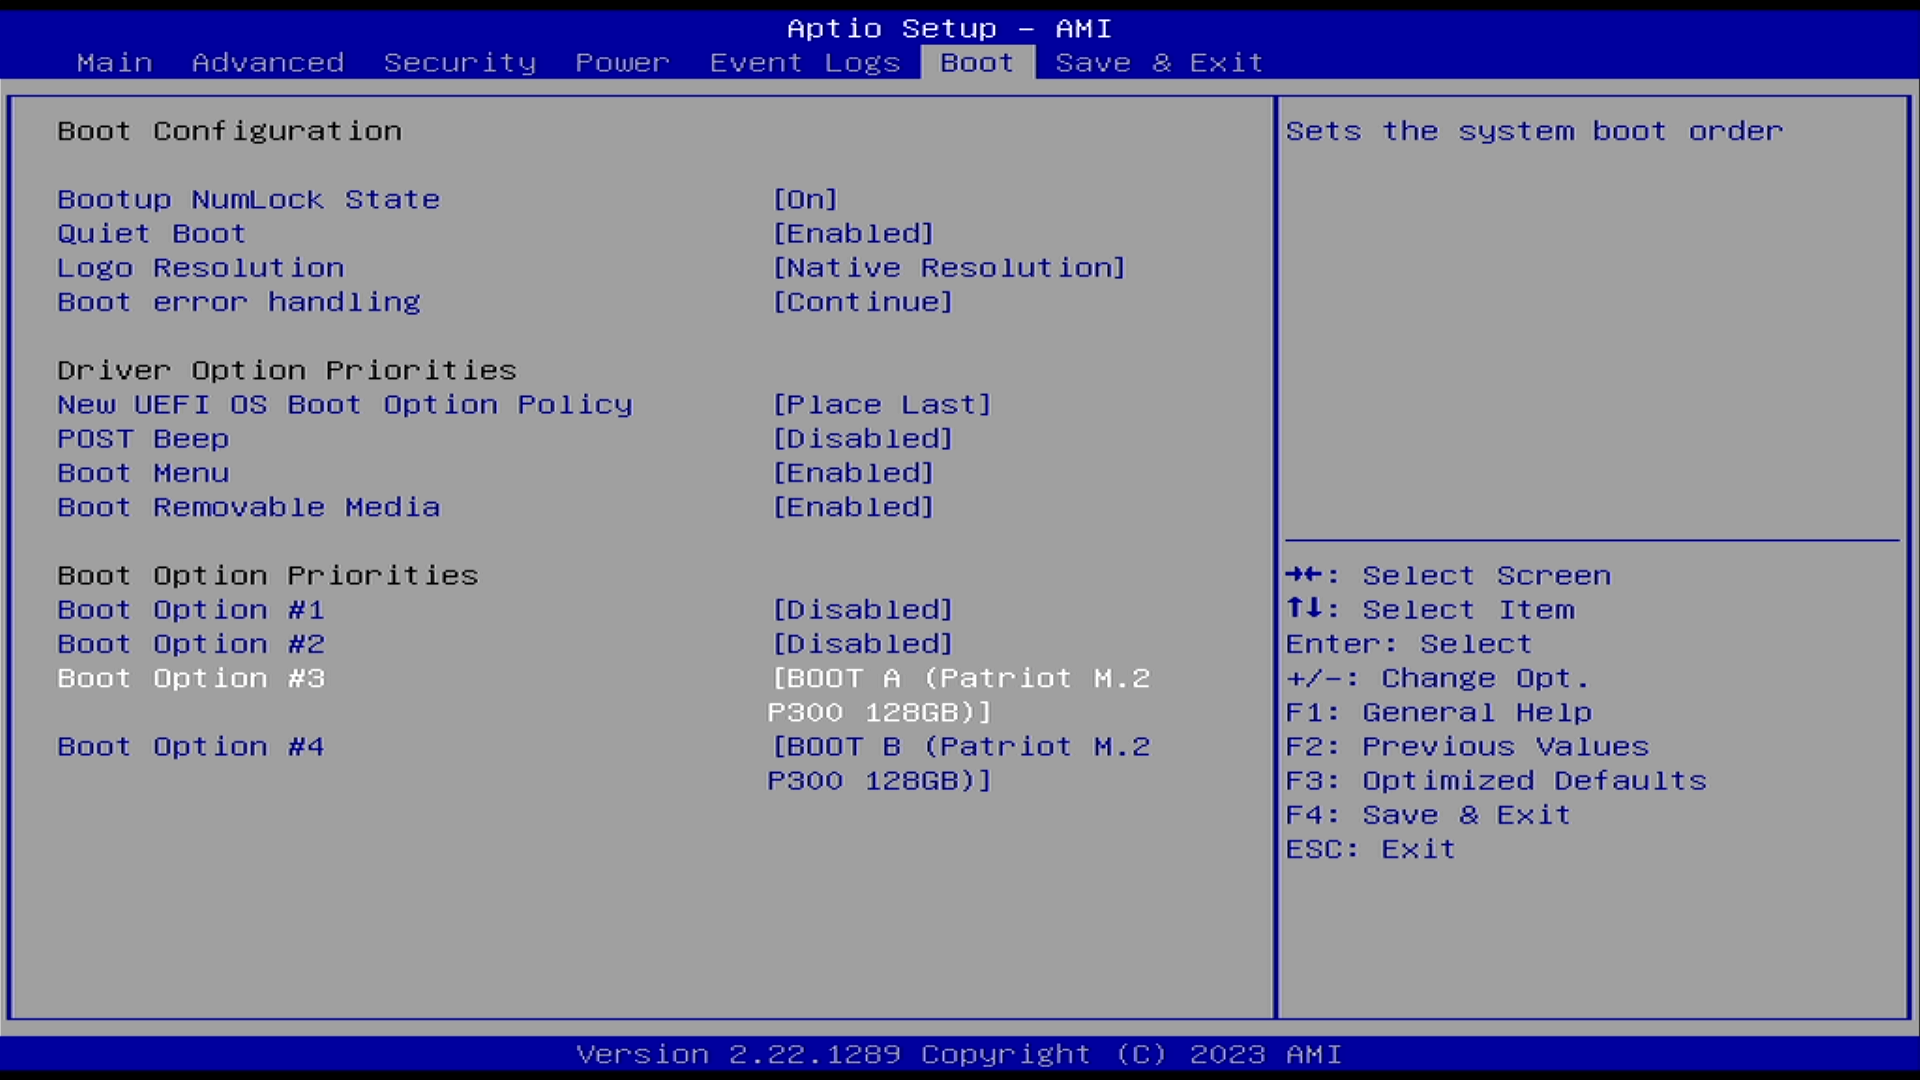Open the Security tab
Image resolution: width=1920 pixels, height=1080 pixels.
tap(459, 62)
